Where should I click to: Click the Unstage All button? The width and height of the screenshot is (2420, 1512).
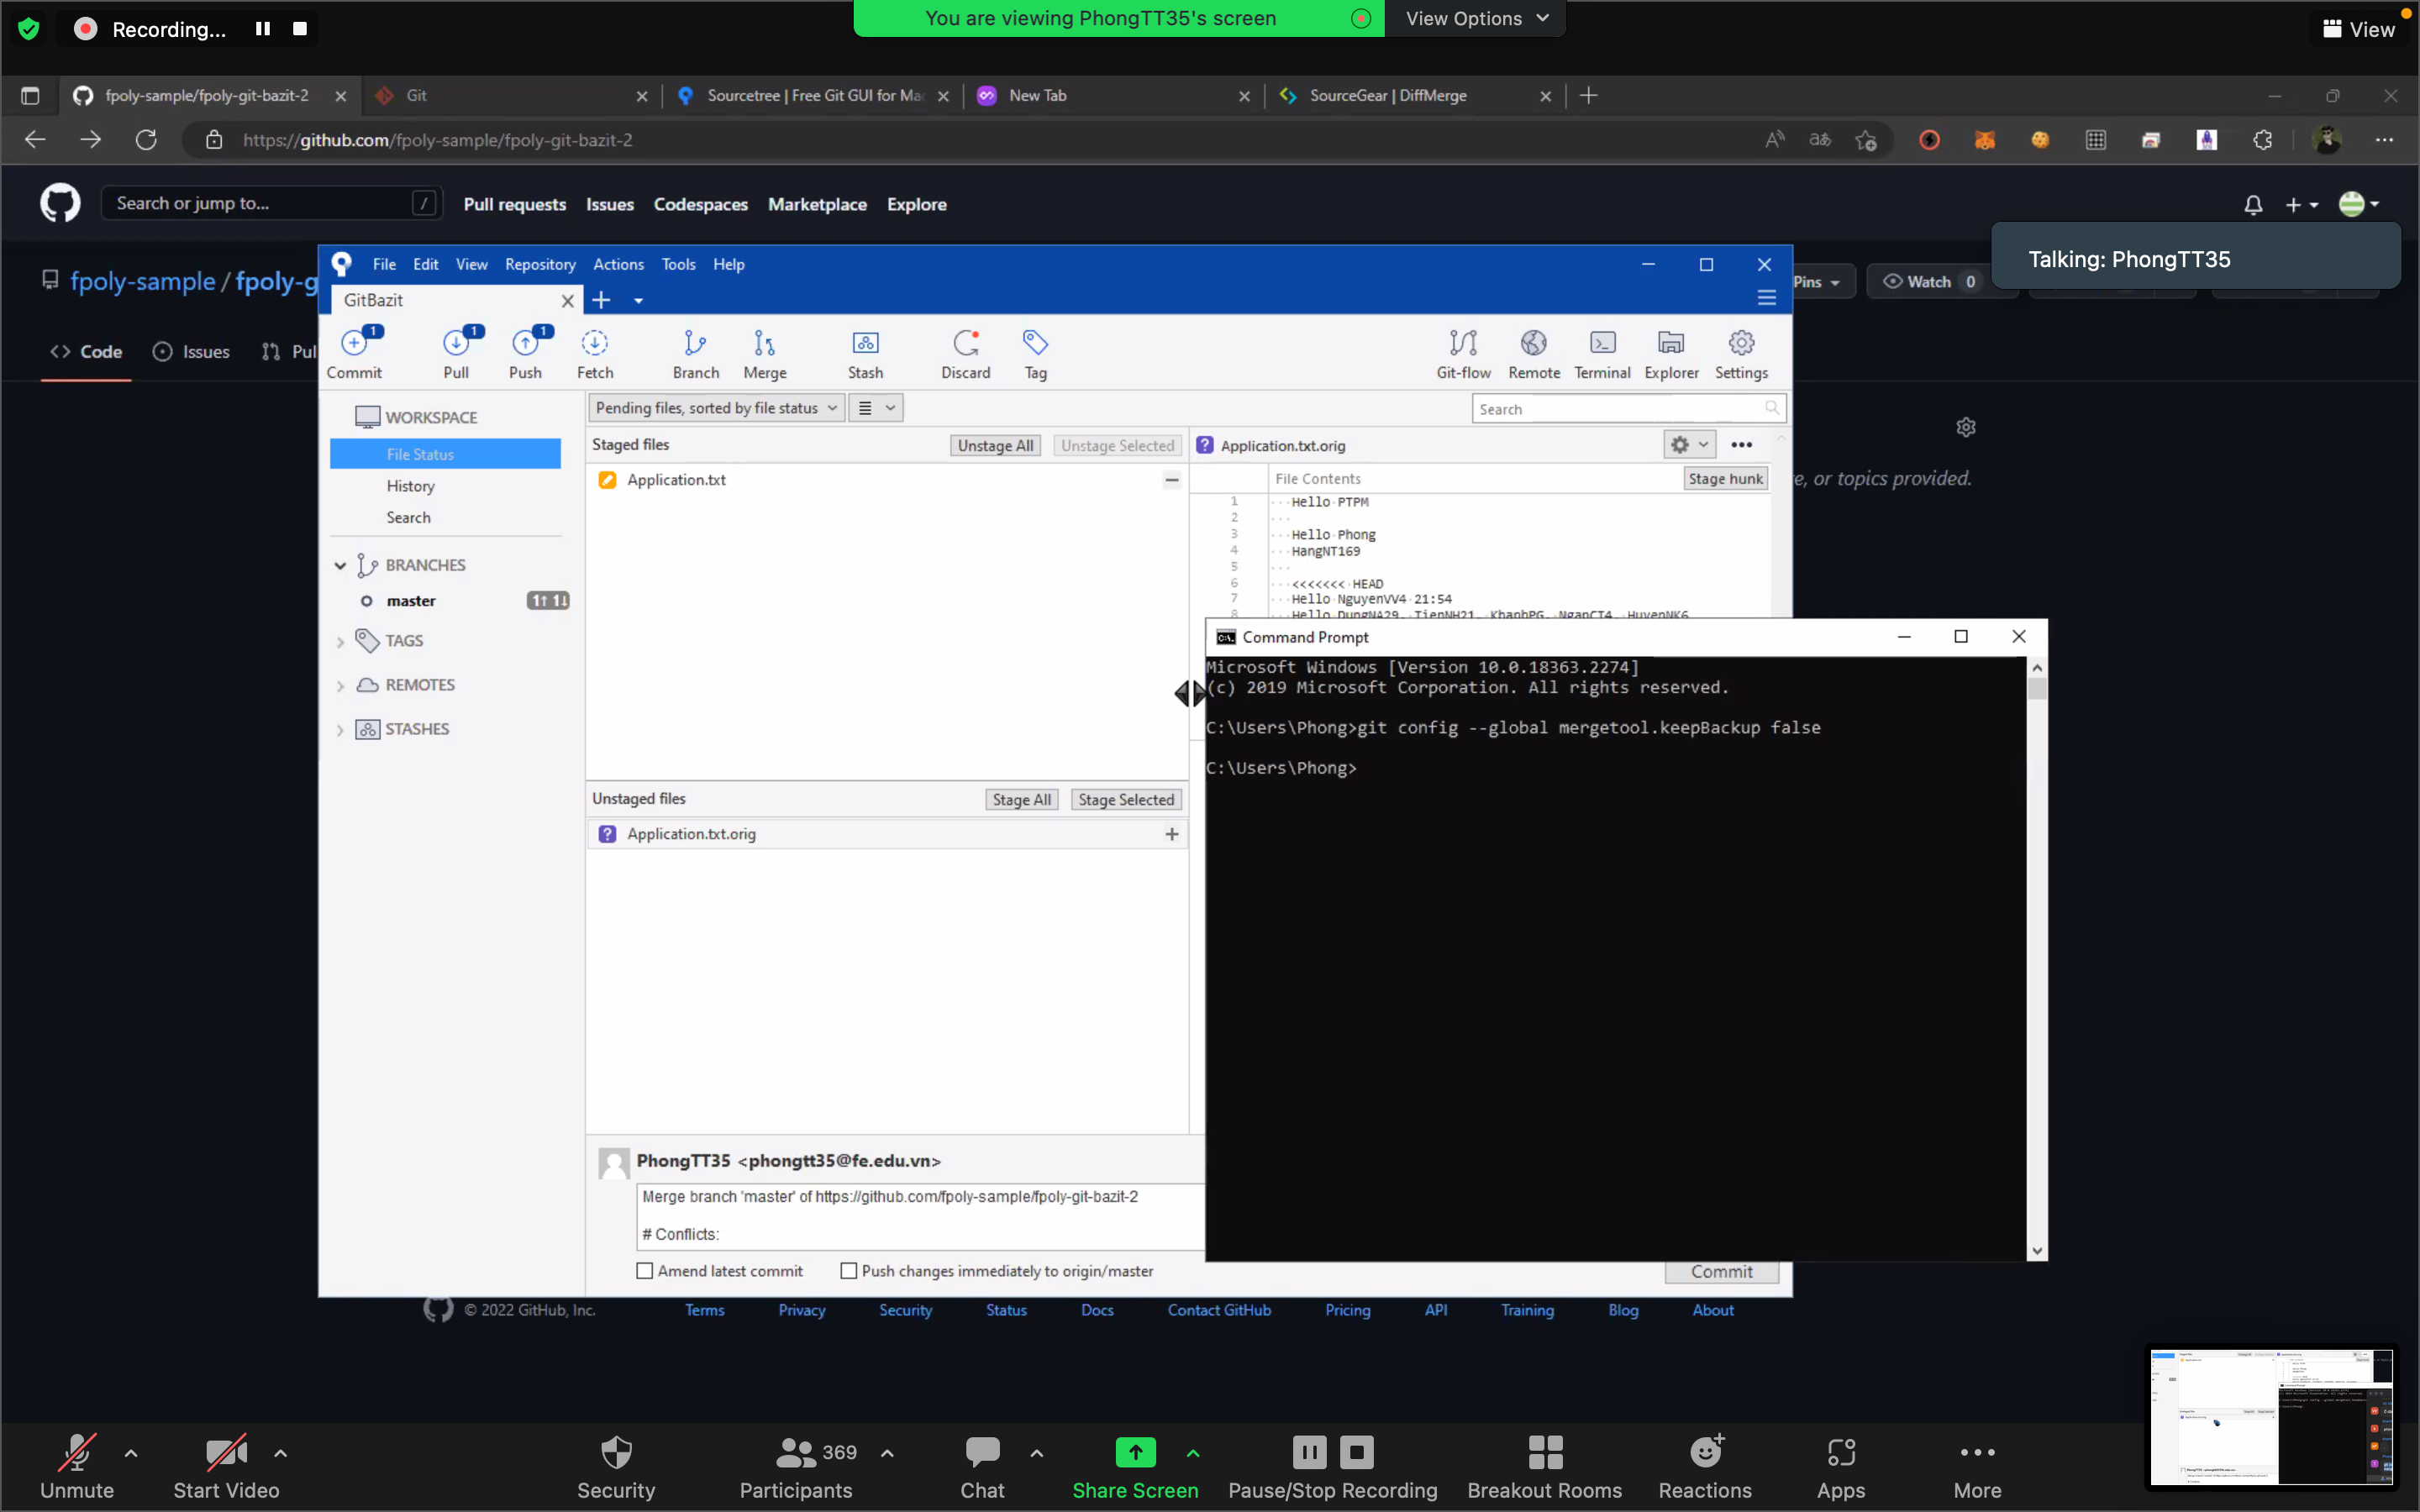tap(995, 446)
